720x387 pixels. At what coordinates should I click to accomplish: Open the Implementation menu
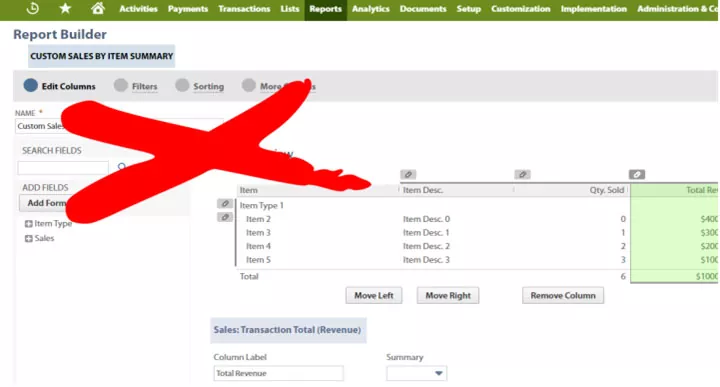click(x=593, y=9)
